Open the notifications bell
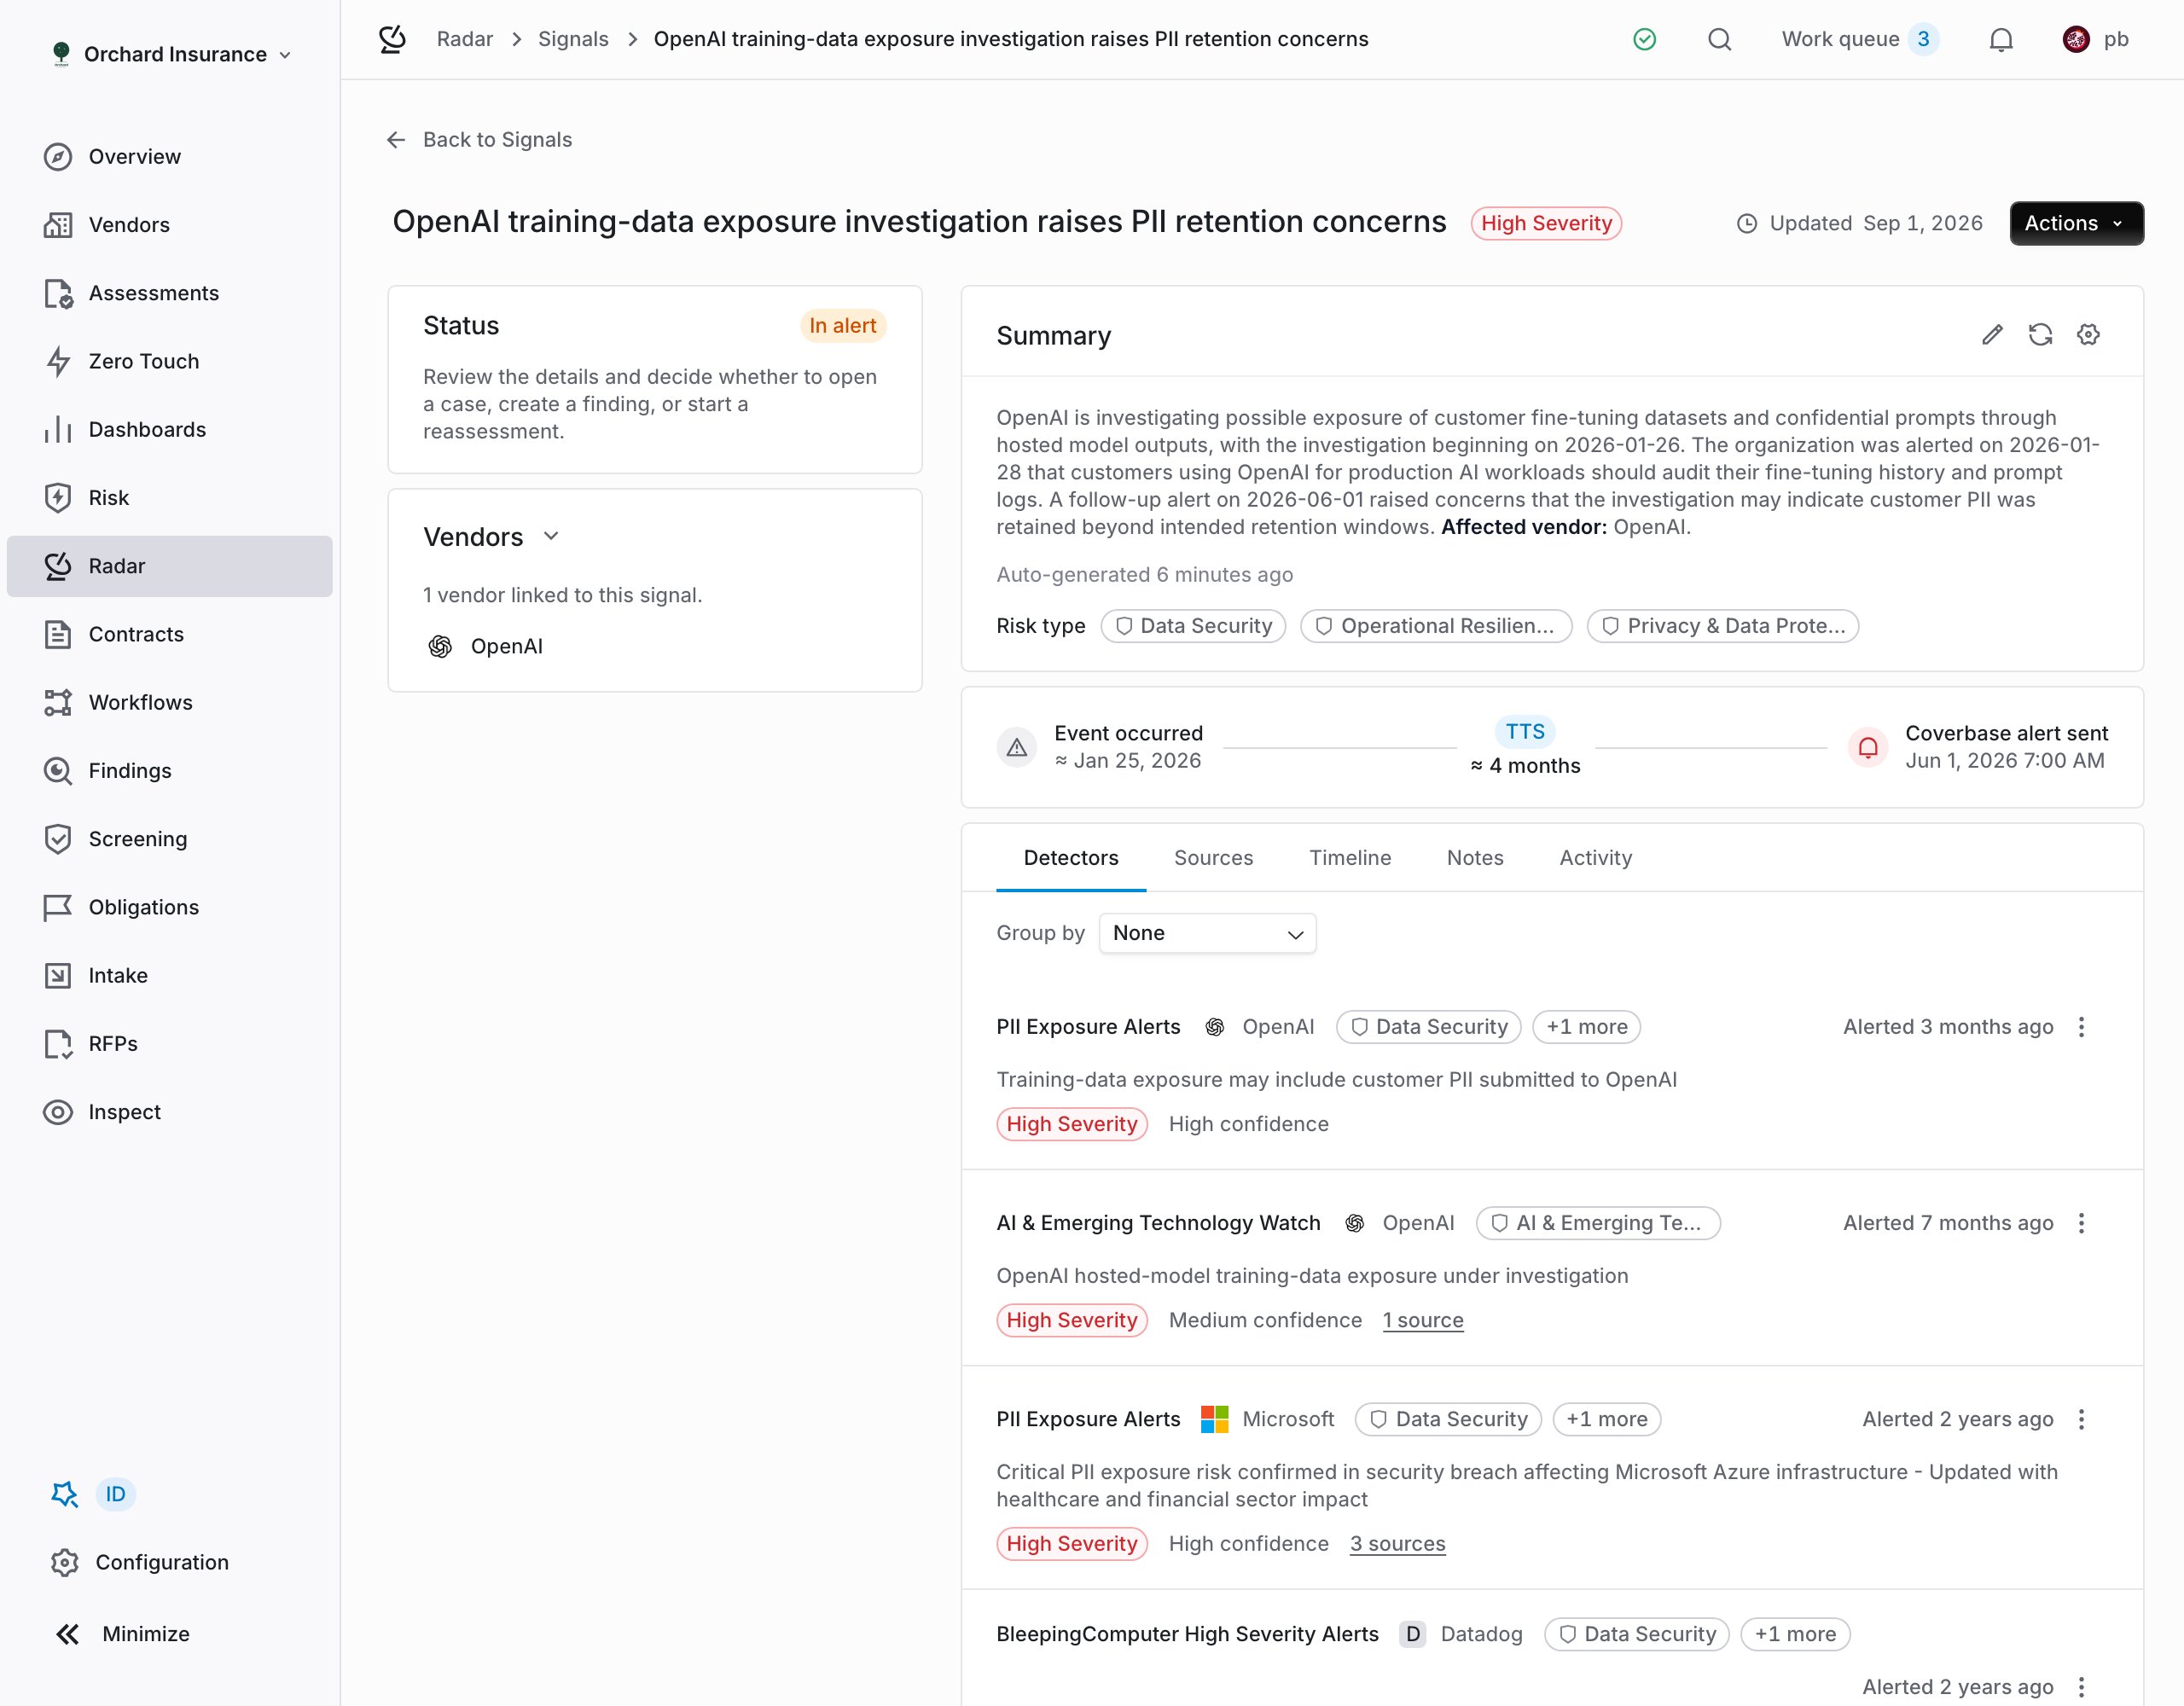The image size is (2184, 1706). pos(2001,40)
